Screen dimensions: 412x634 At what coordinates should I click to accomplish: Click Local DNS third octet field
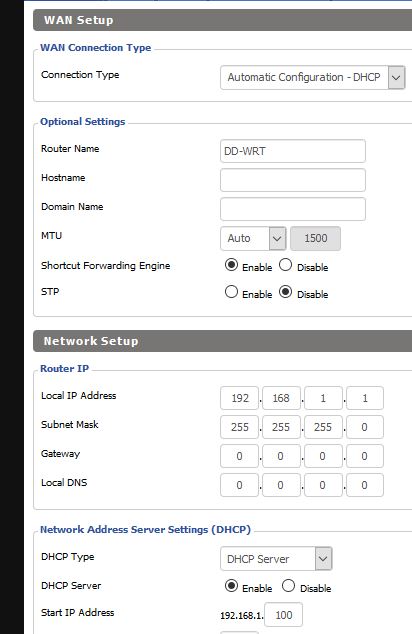pos(323,485)
